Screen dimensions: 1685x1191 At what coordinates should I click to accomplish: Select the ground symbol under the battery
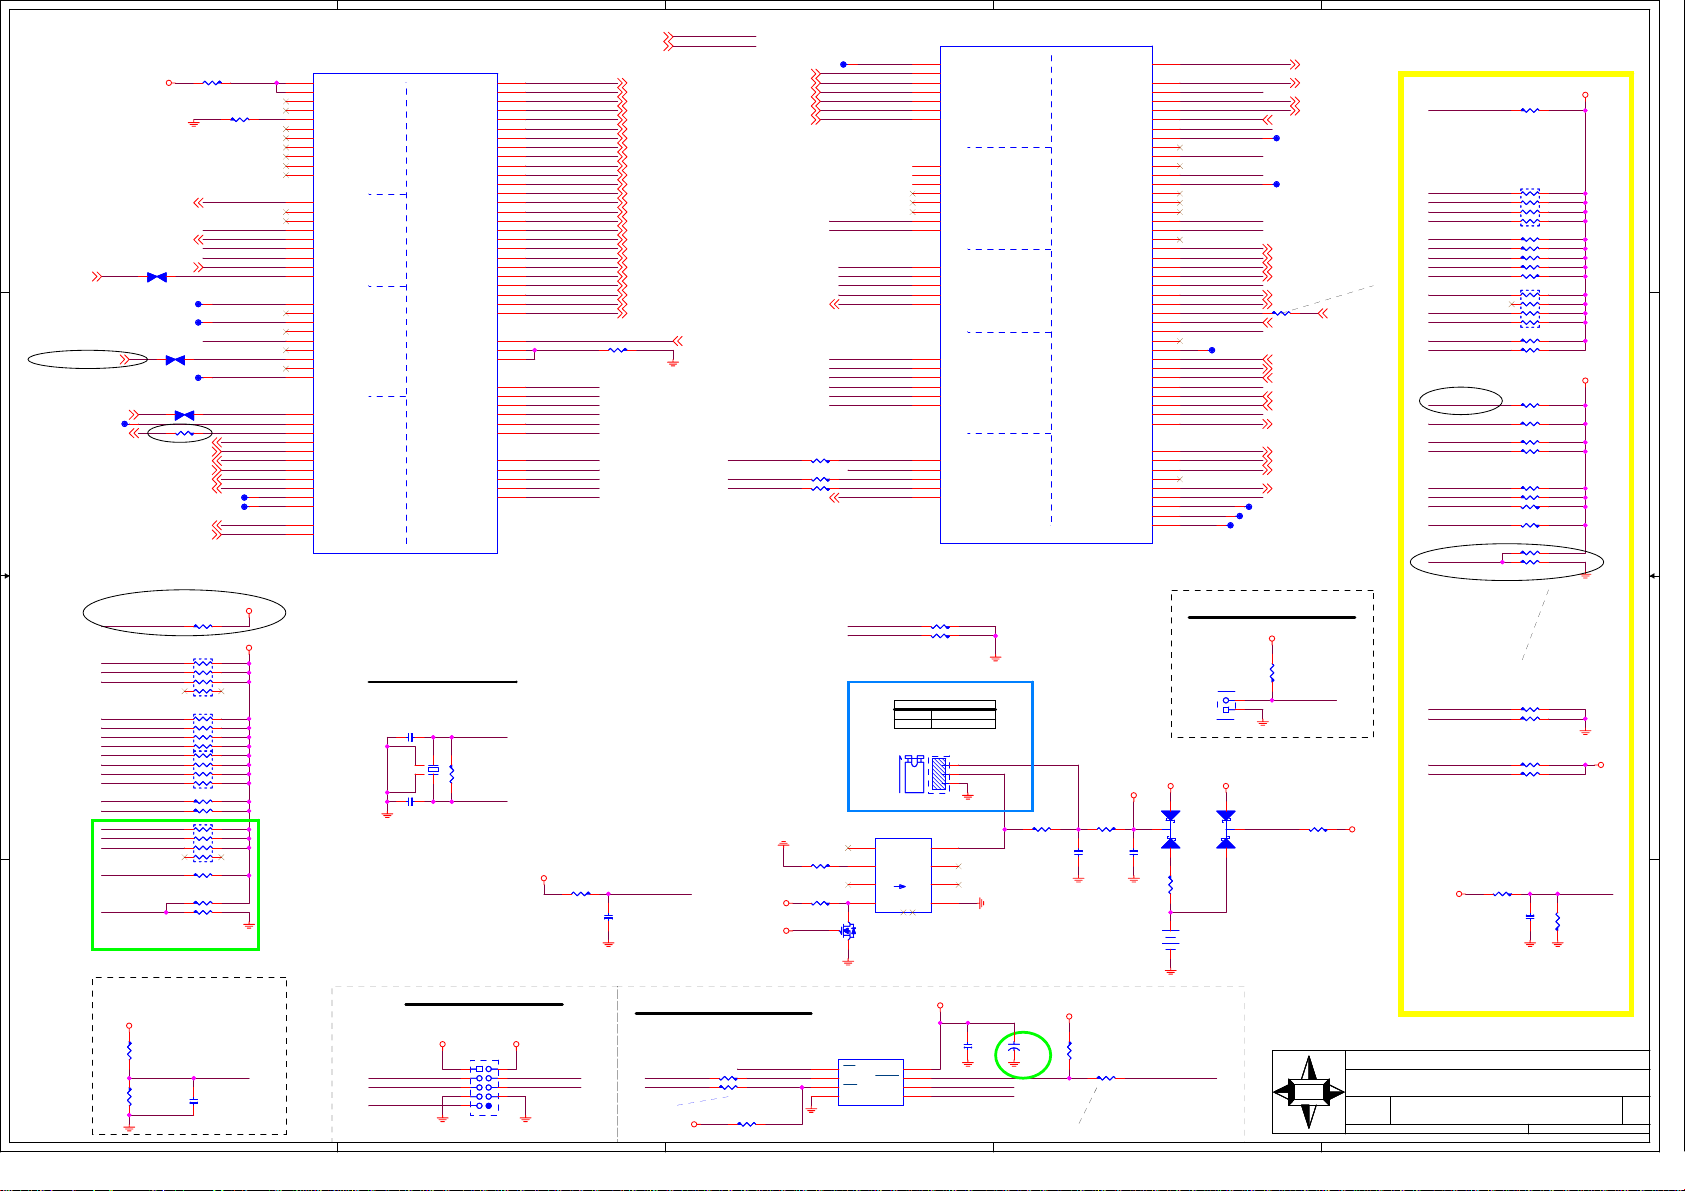(1170, 970)
